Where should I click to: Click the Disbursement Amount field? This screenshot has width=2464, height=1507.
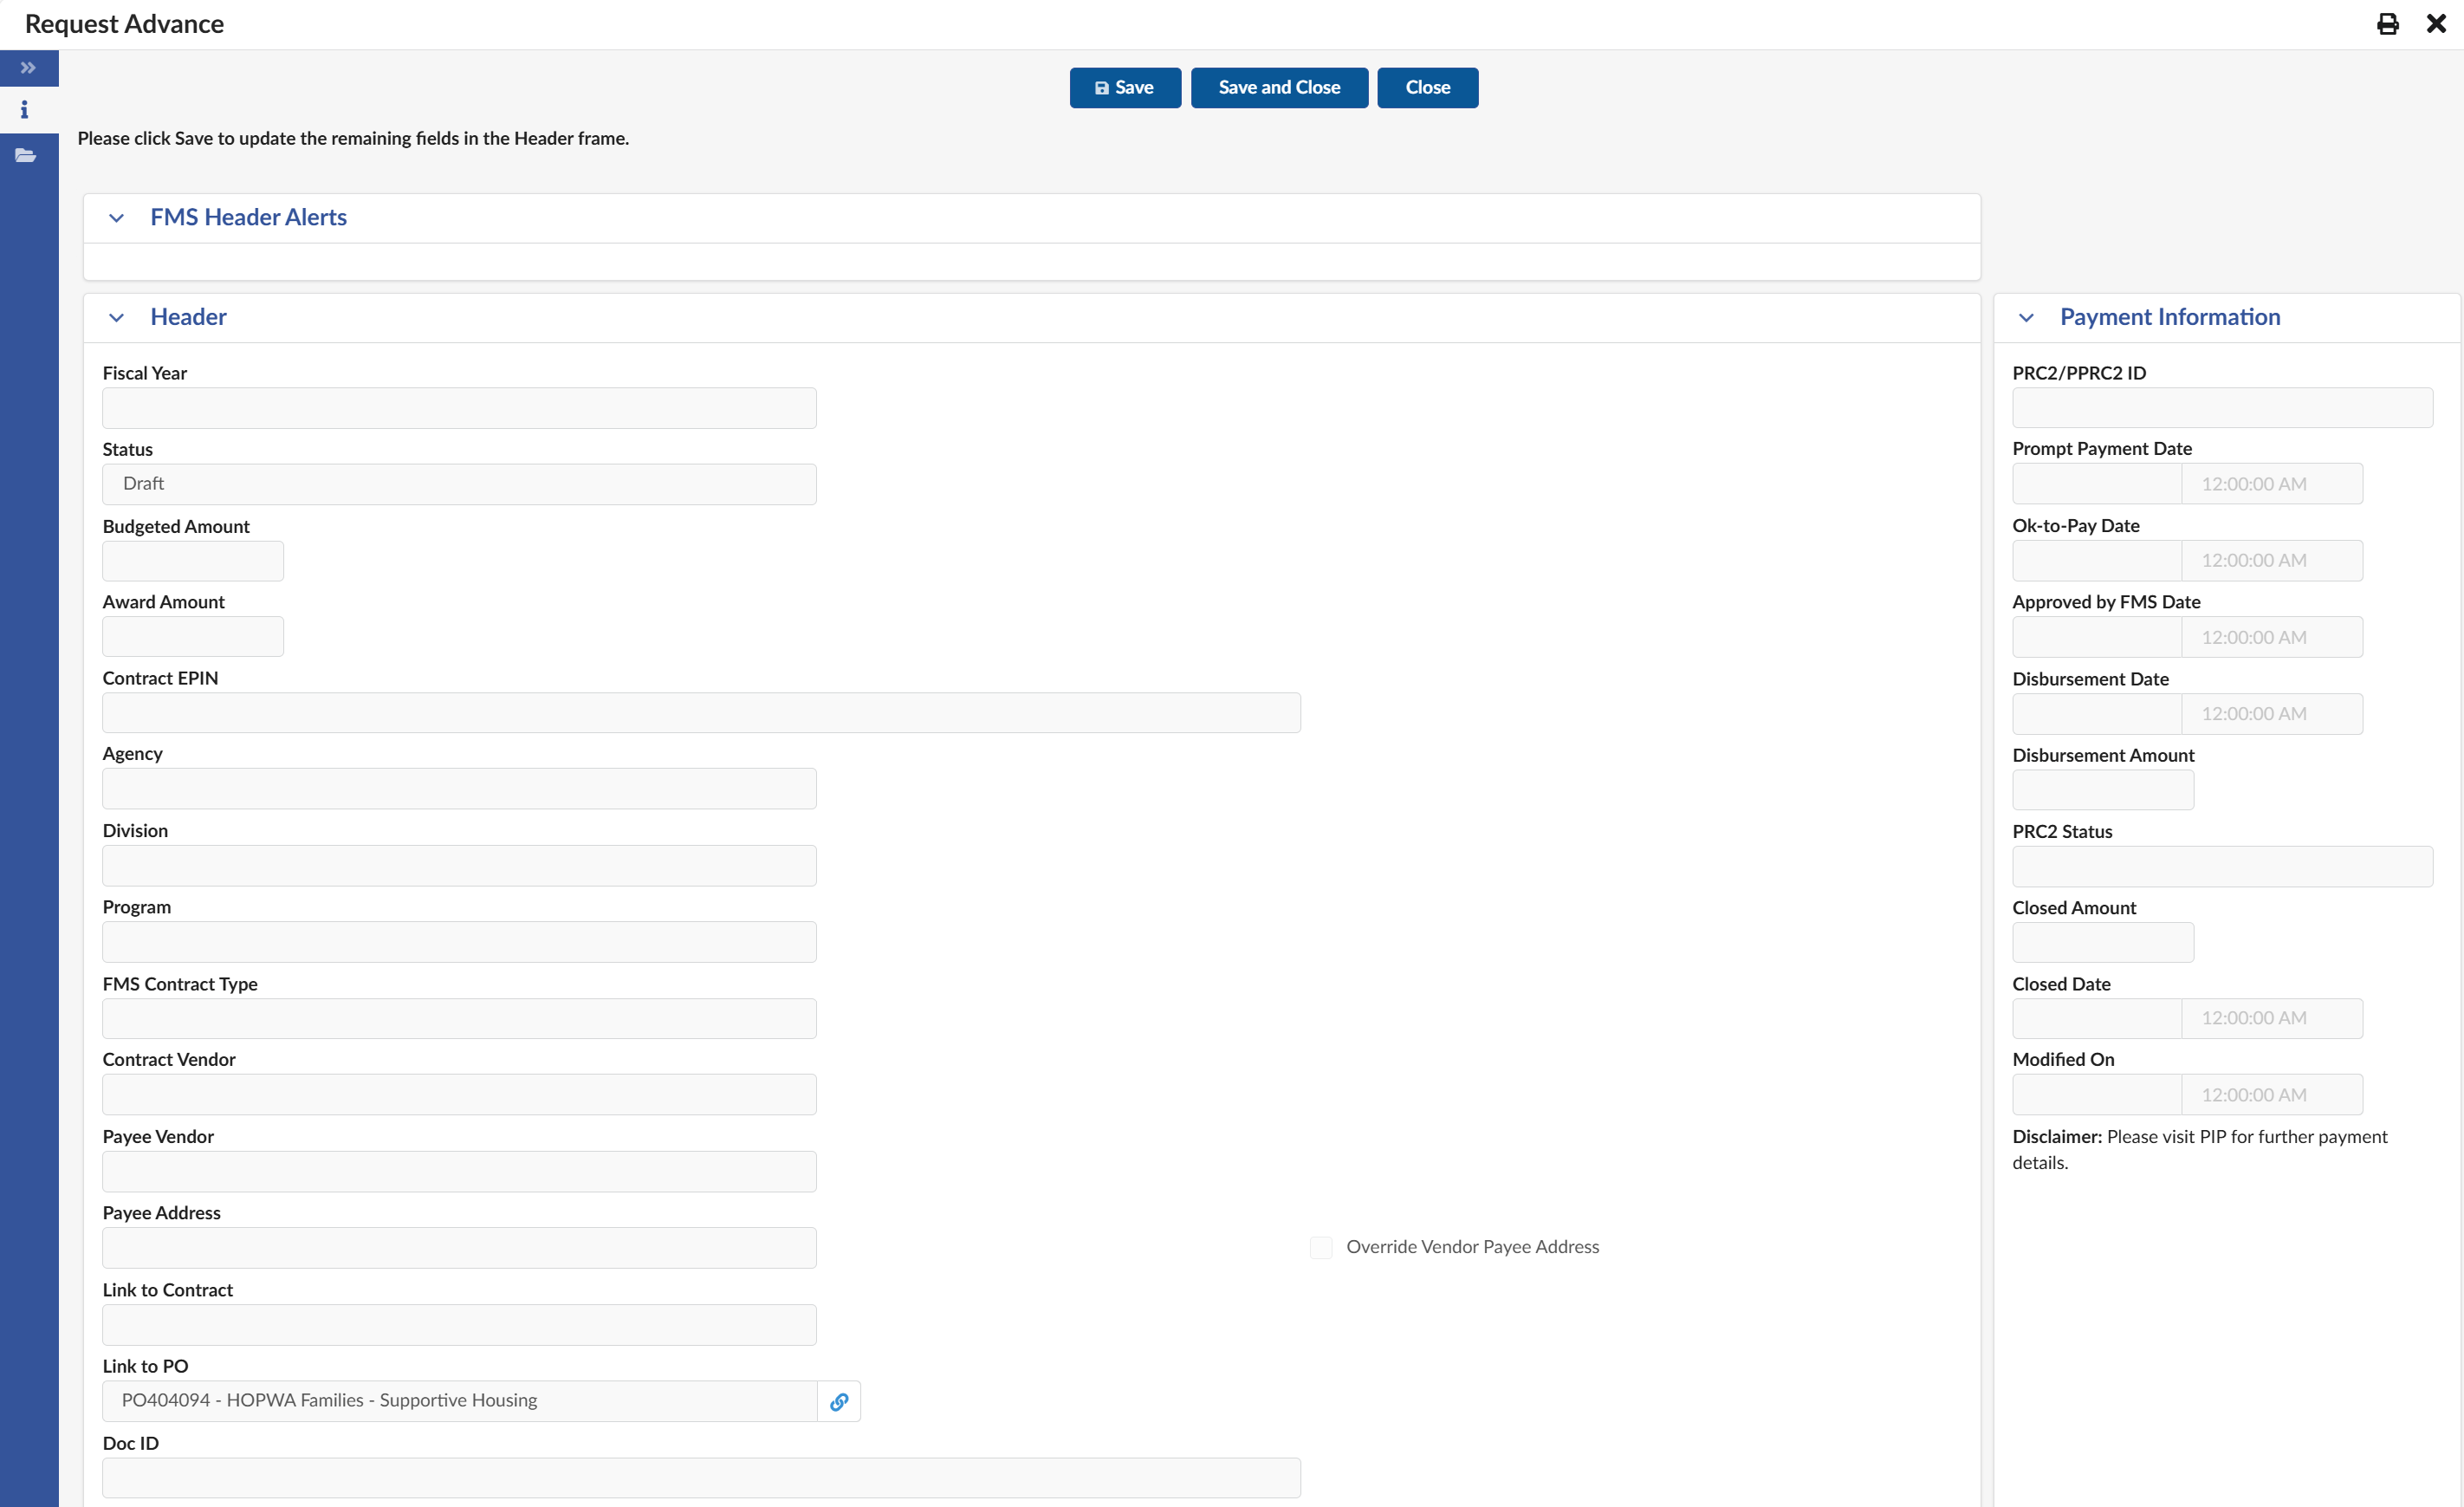2100,789
